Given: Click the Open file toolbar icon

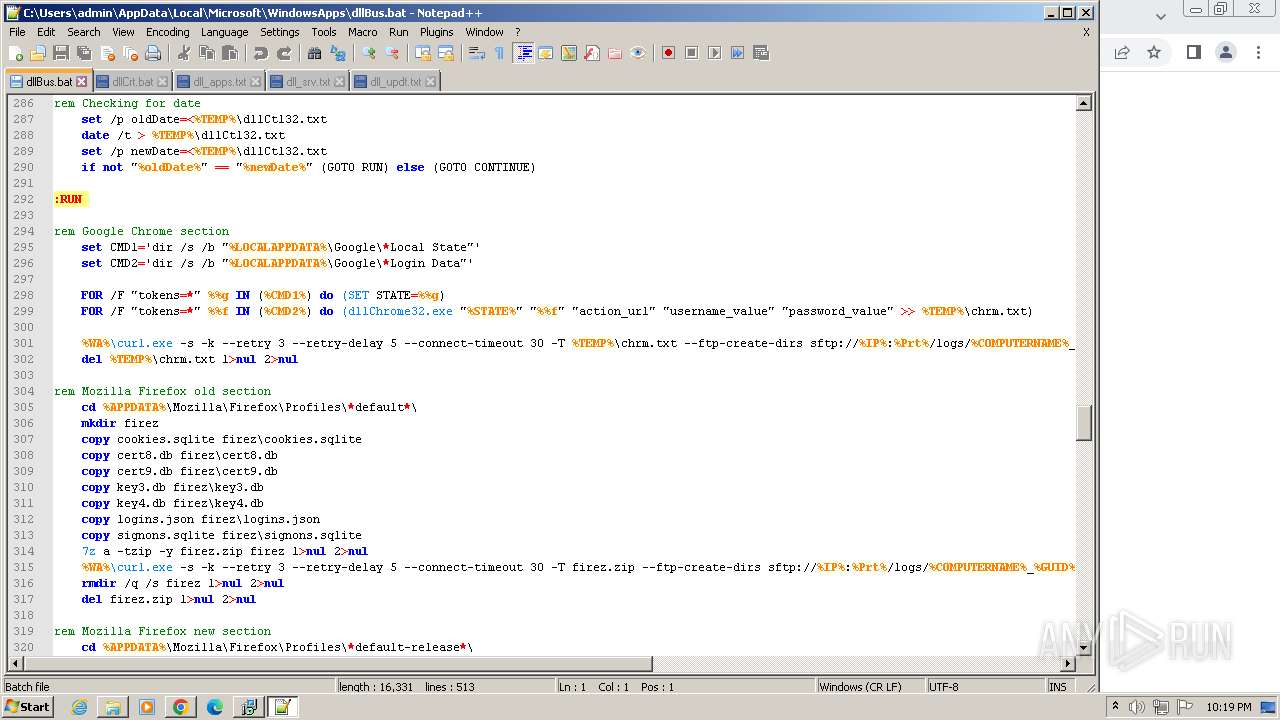Looking at the screenshot, I should [38, 53].
